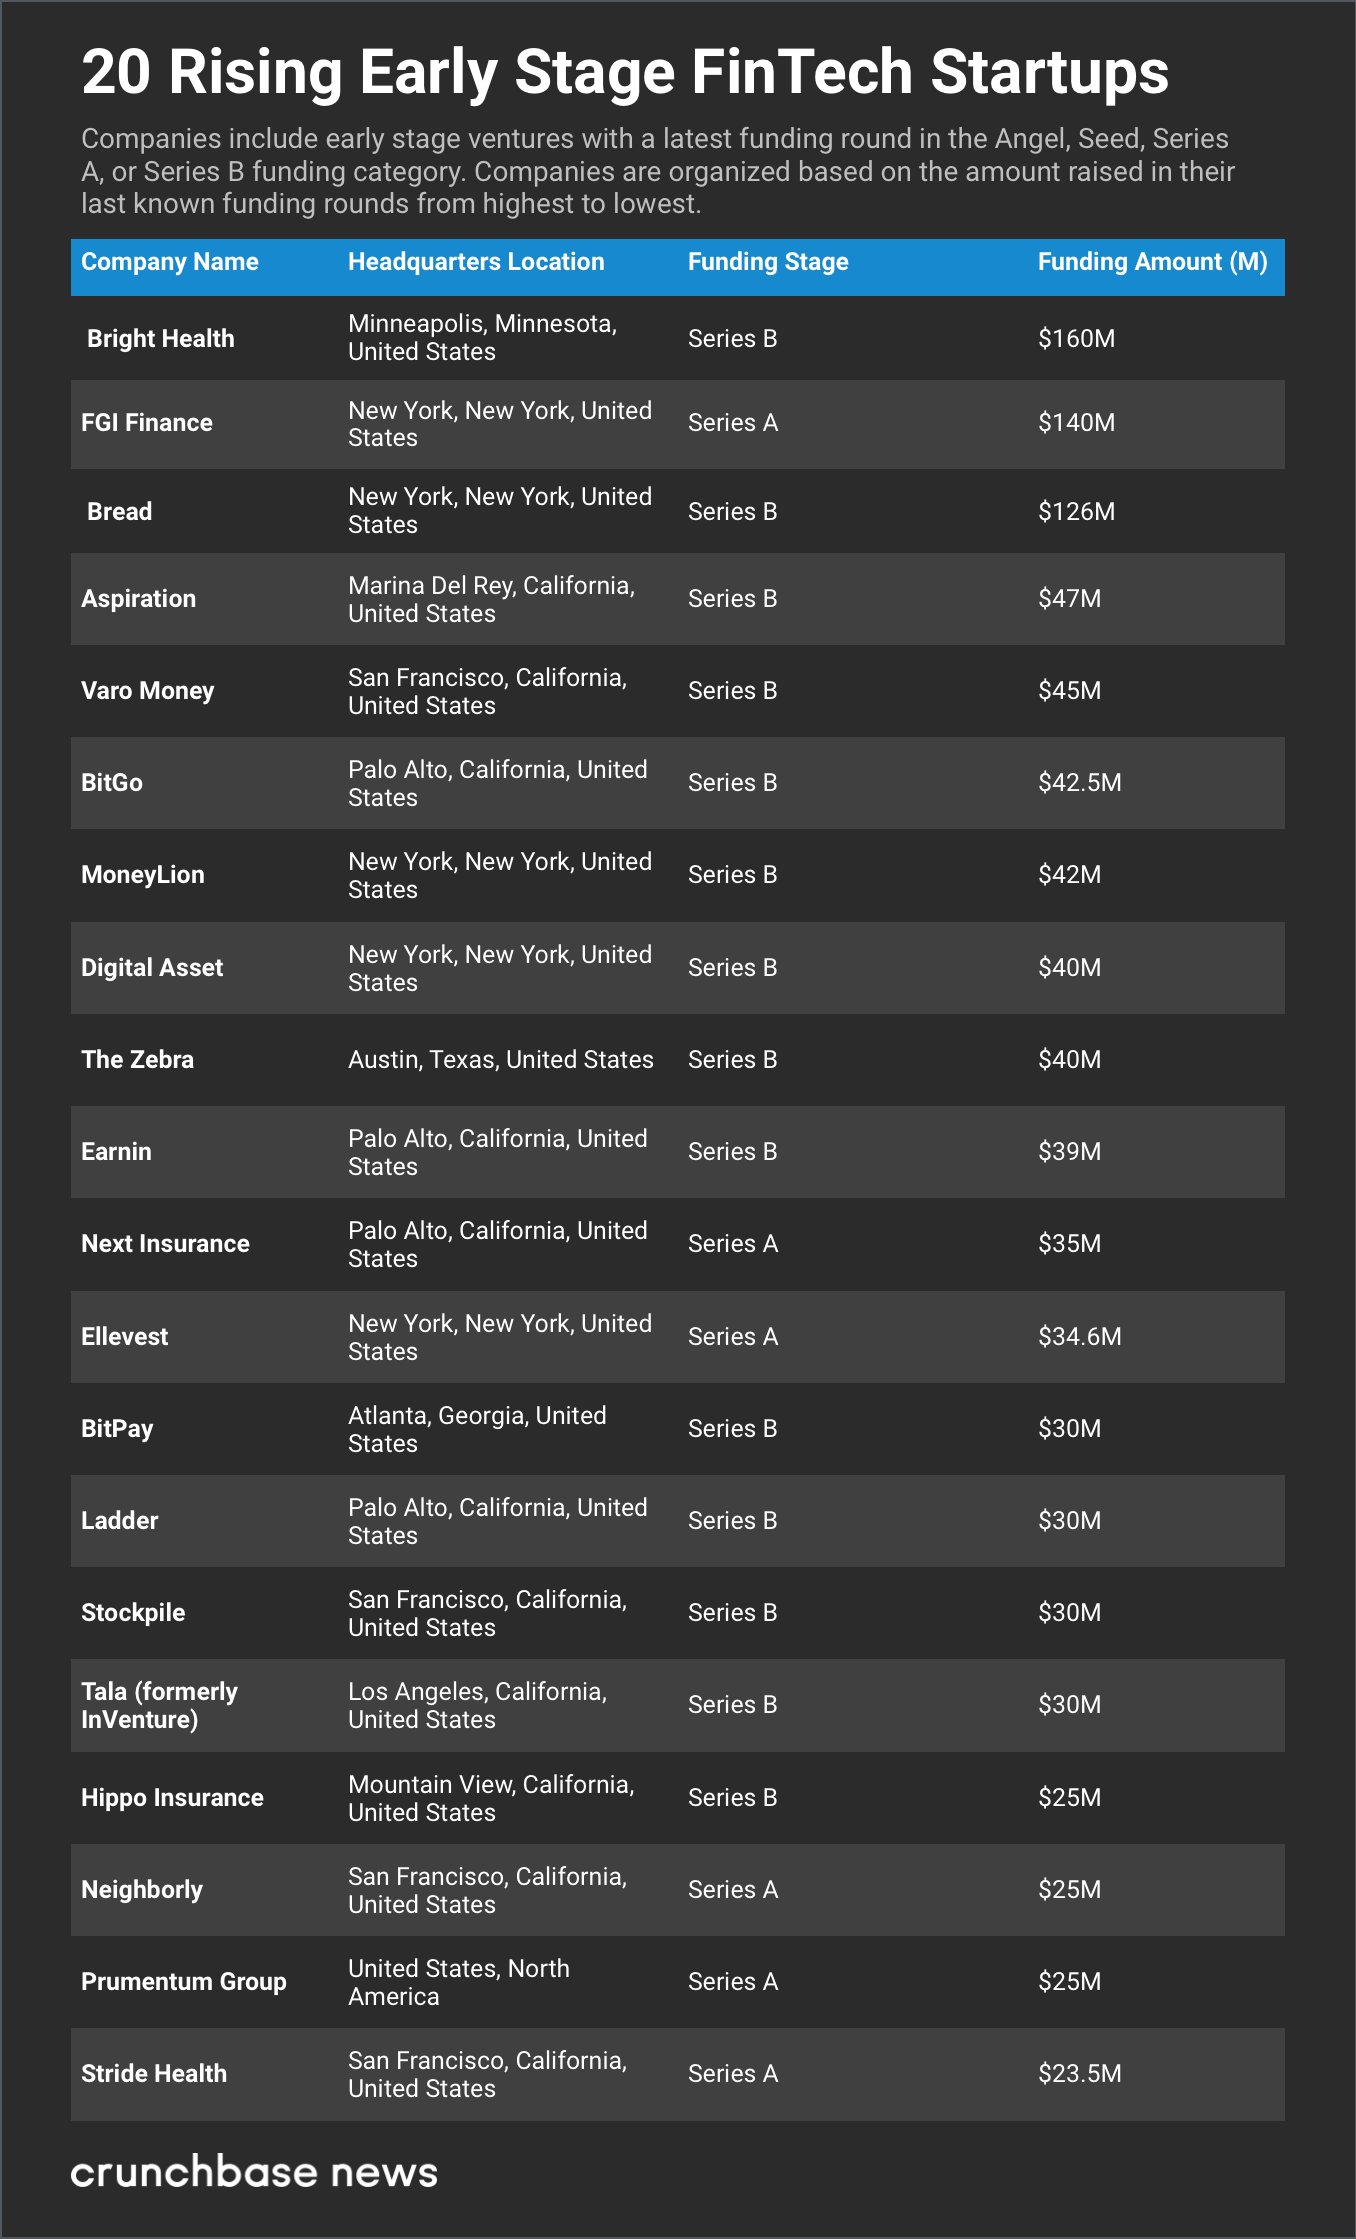
Task: Click on the Varo Money row name
Action: [148, 691]
